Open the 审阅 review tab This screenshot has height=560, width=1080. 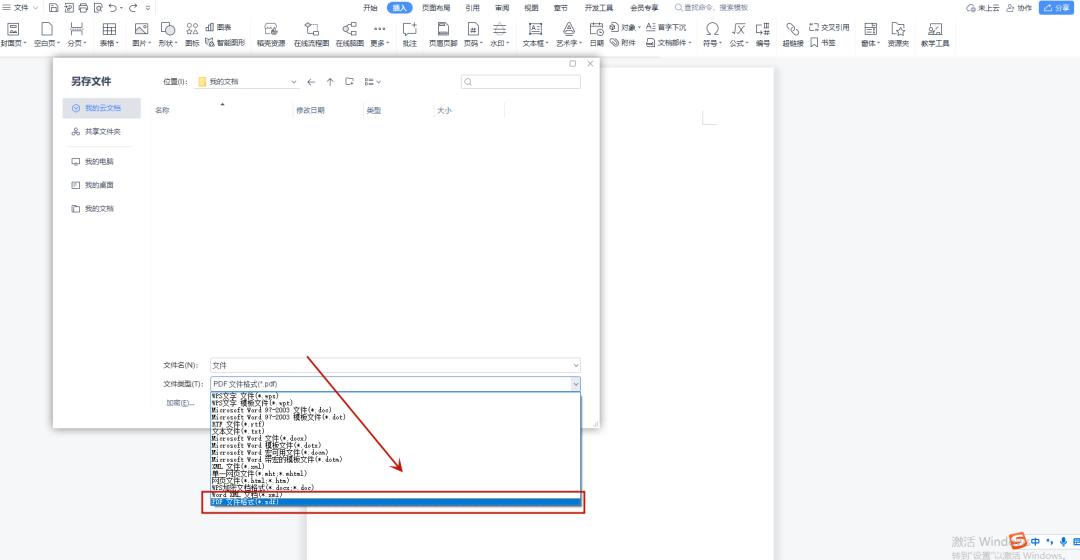[502, 8]
